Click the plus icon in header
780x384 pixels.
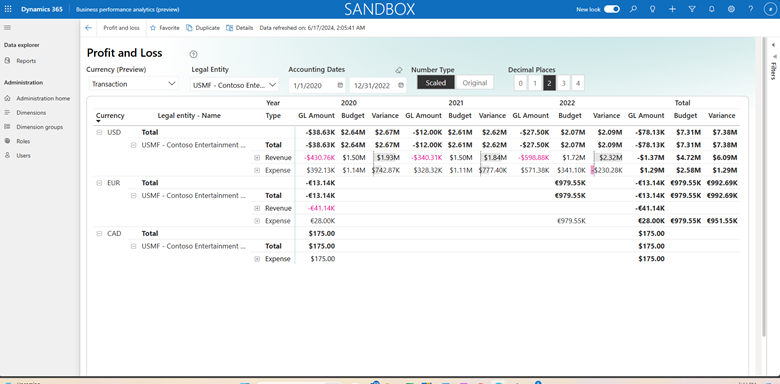673,9
